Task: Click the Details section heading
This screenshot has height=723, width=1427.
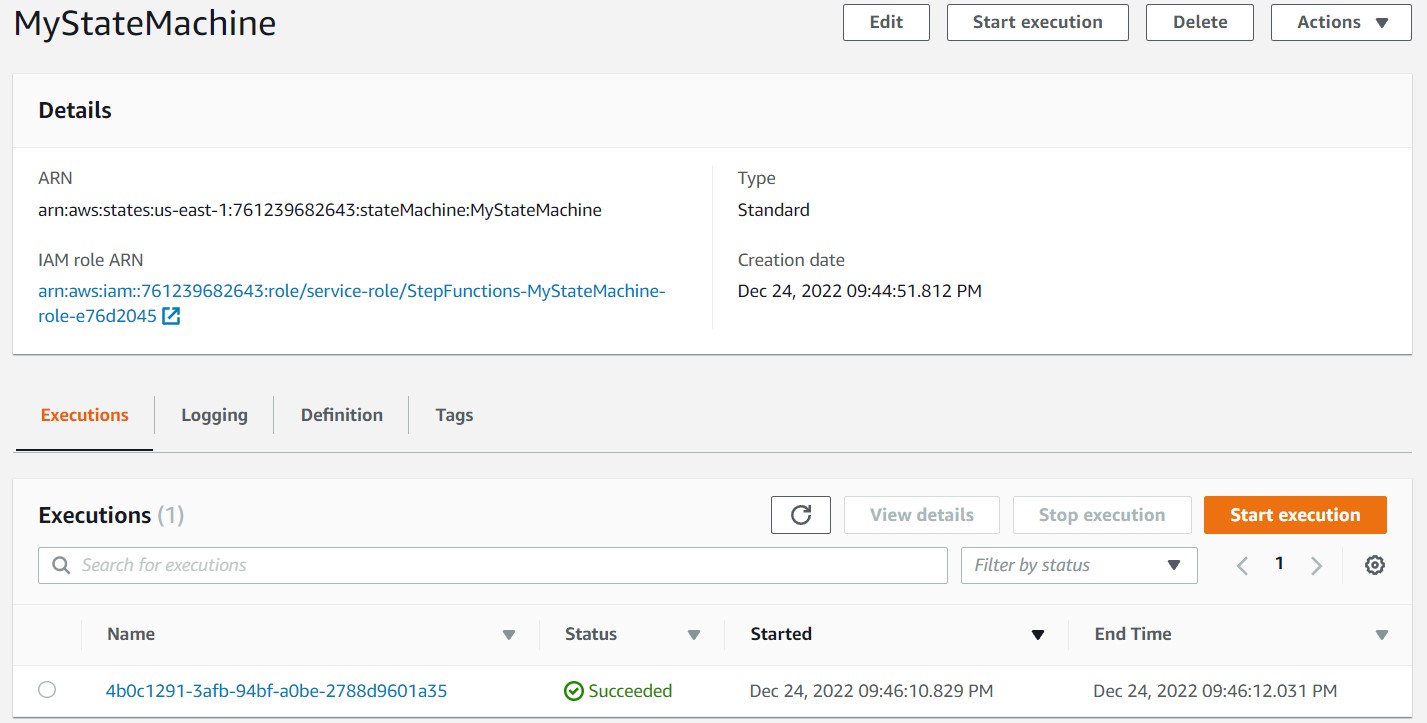Action: (x=75, y=110)
